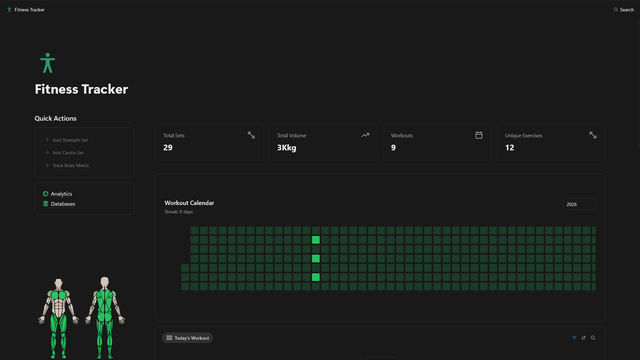Image resolution: width=640 pixels, height=360 pixels.
Task: Click the Workouts value 9
Action: [393, 148]
